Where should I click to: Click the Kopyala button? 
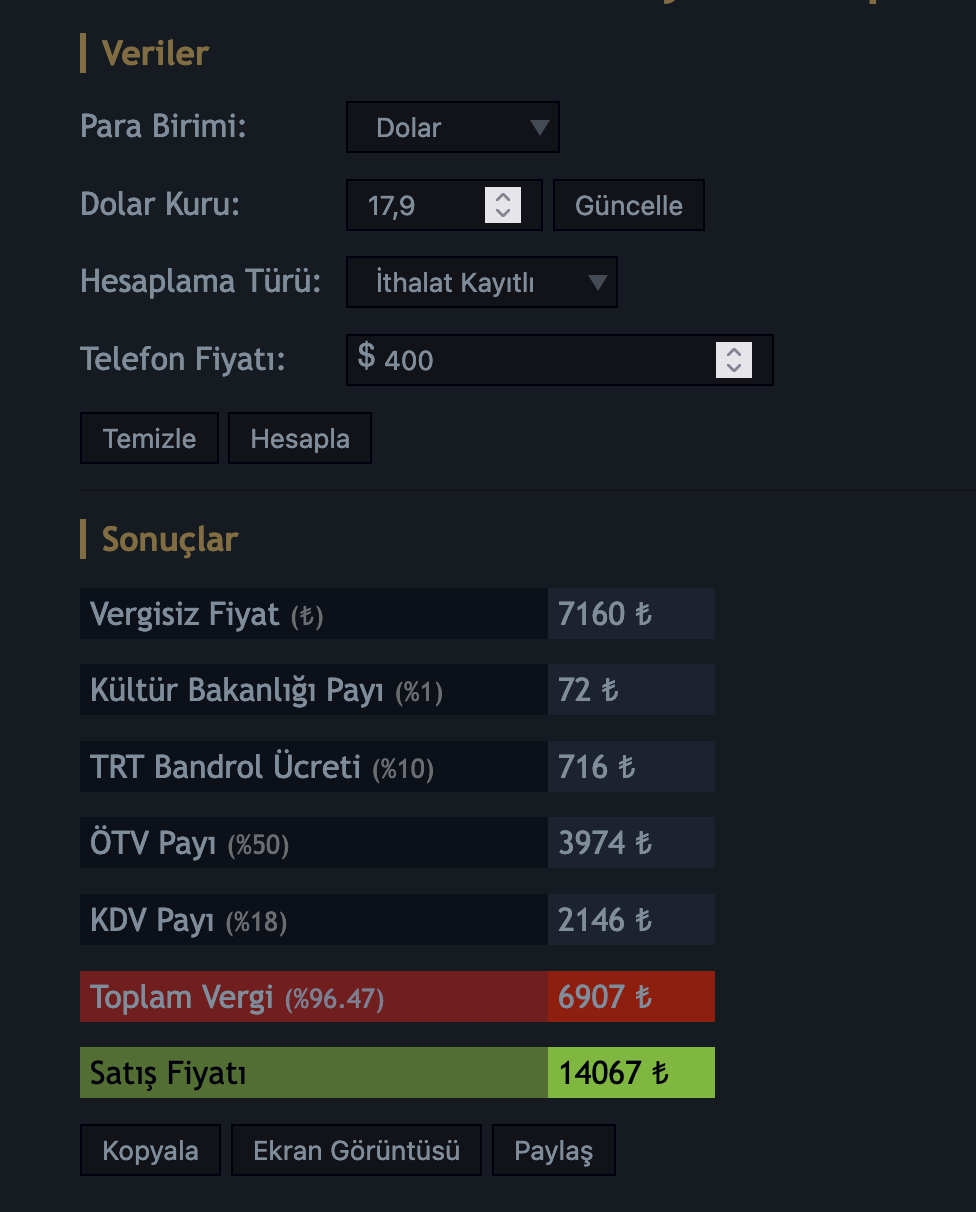(x=150, y=1150)
